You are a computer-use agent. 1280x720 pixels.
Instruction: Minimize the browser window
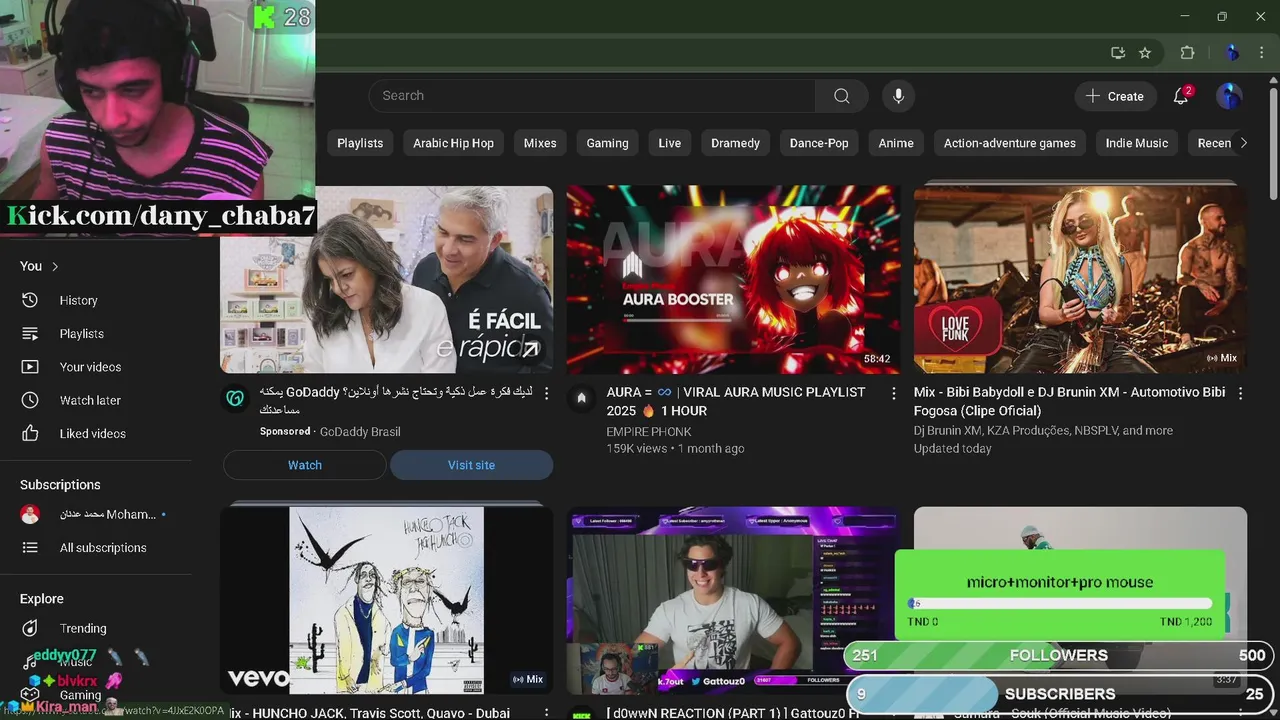(1185, 16)
